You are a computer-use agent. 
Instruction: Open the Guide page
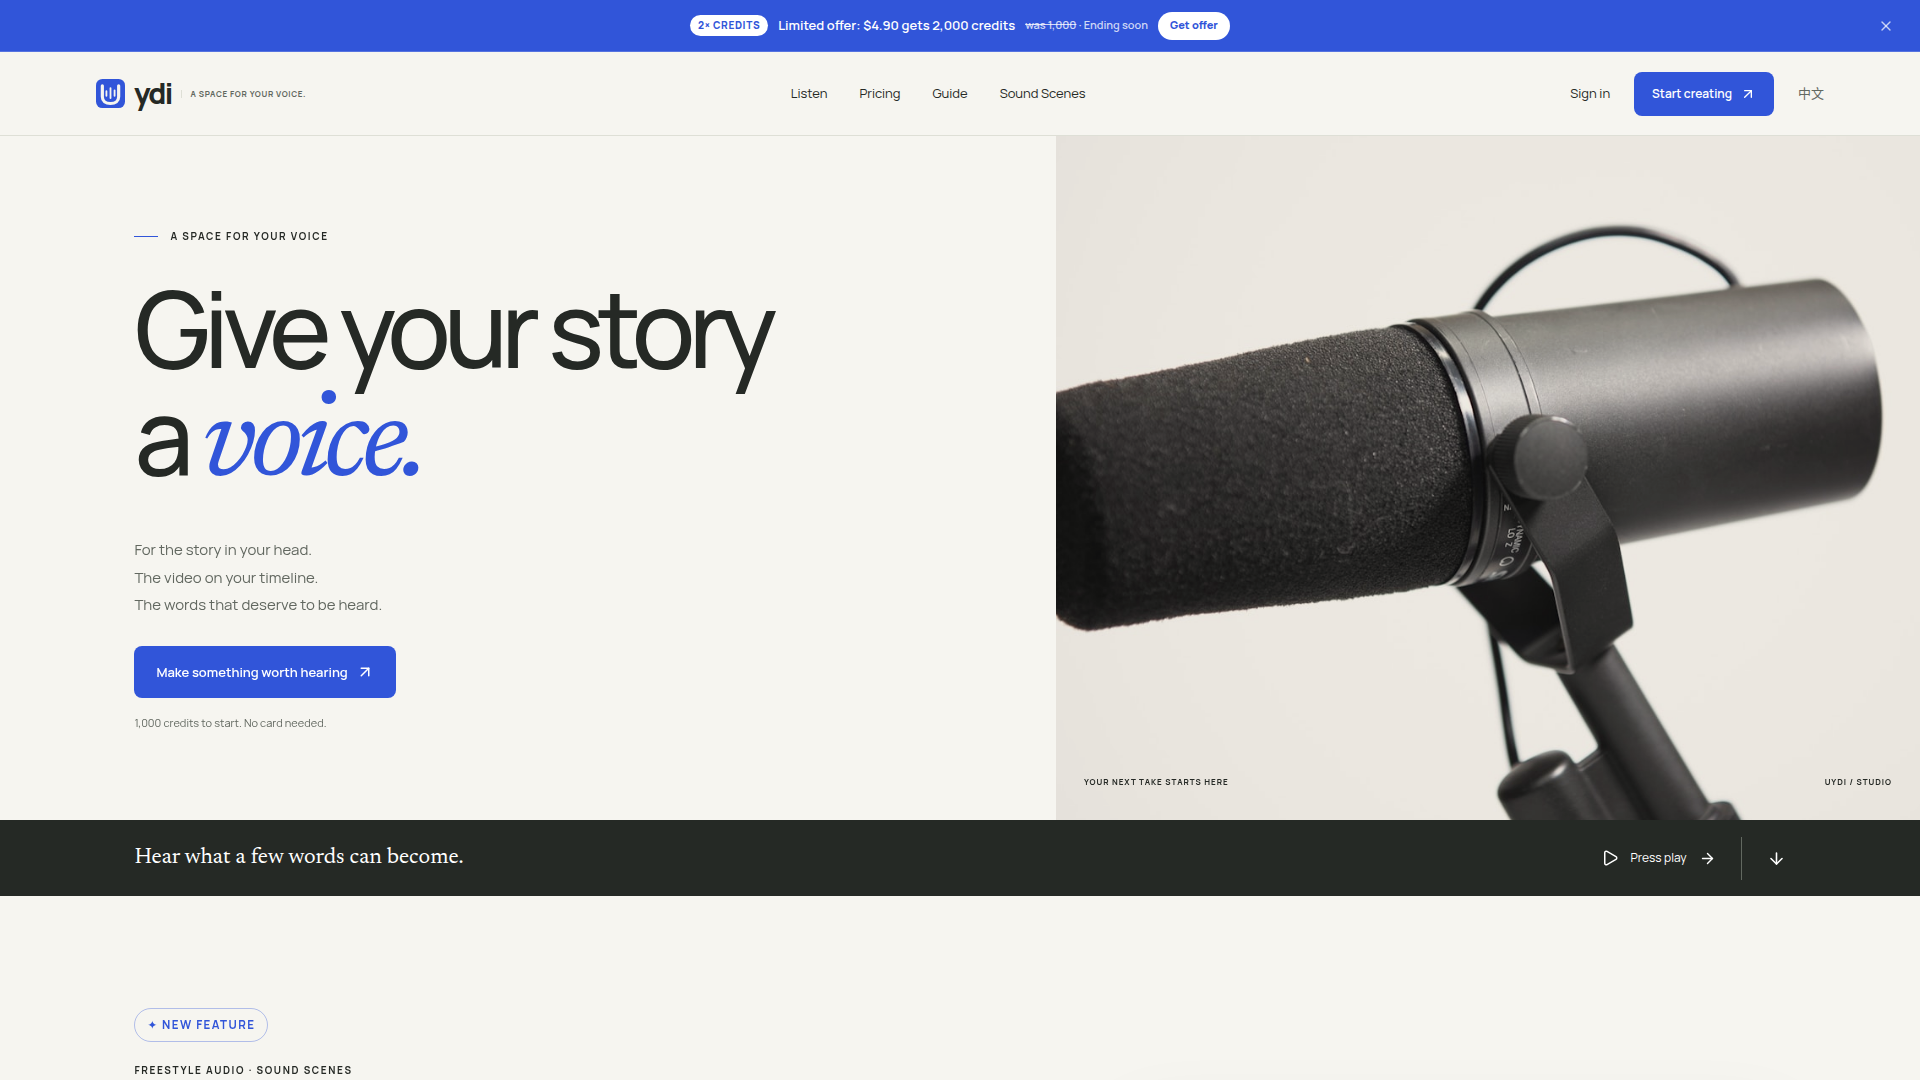[949, 94]
